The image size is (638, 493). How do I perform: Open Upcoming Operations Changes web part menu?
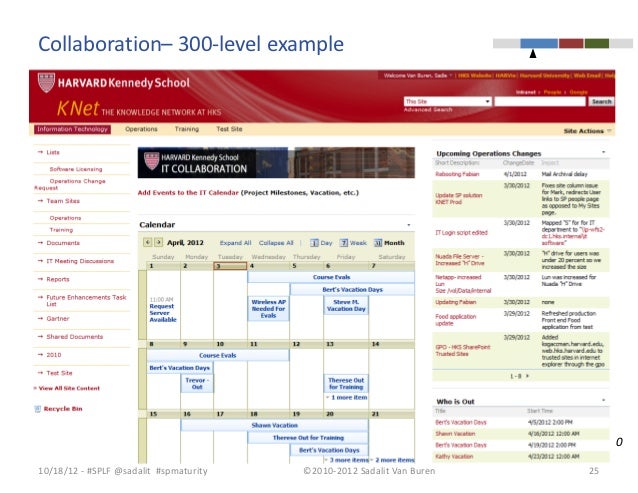(x=603, y=152)
